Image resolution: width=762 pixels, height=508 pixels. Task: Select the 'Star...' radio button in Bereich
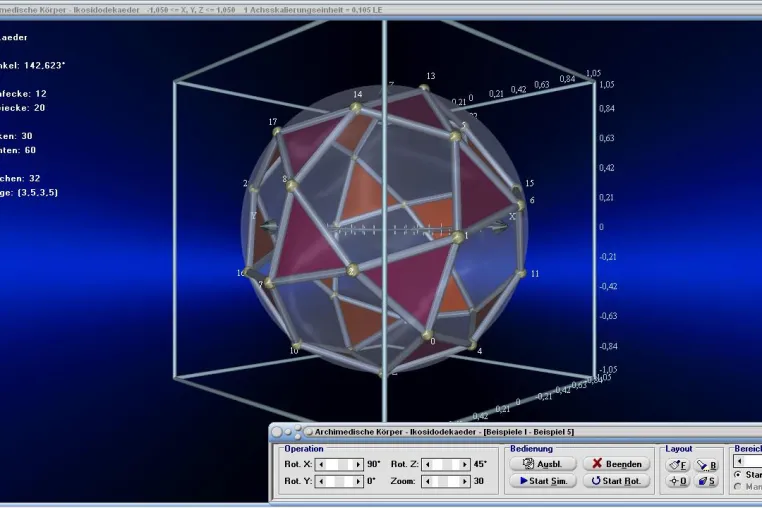coord(738,474)
